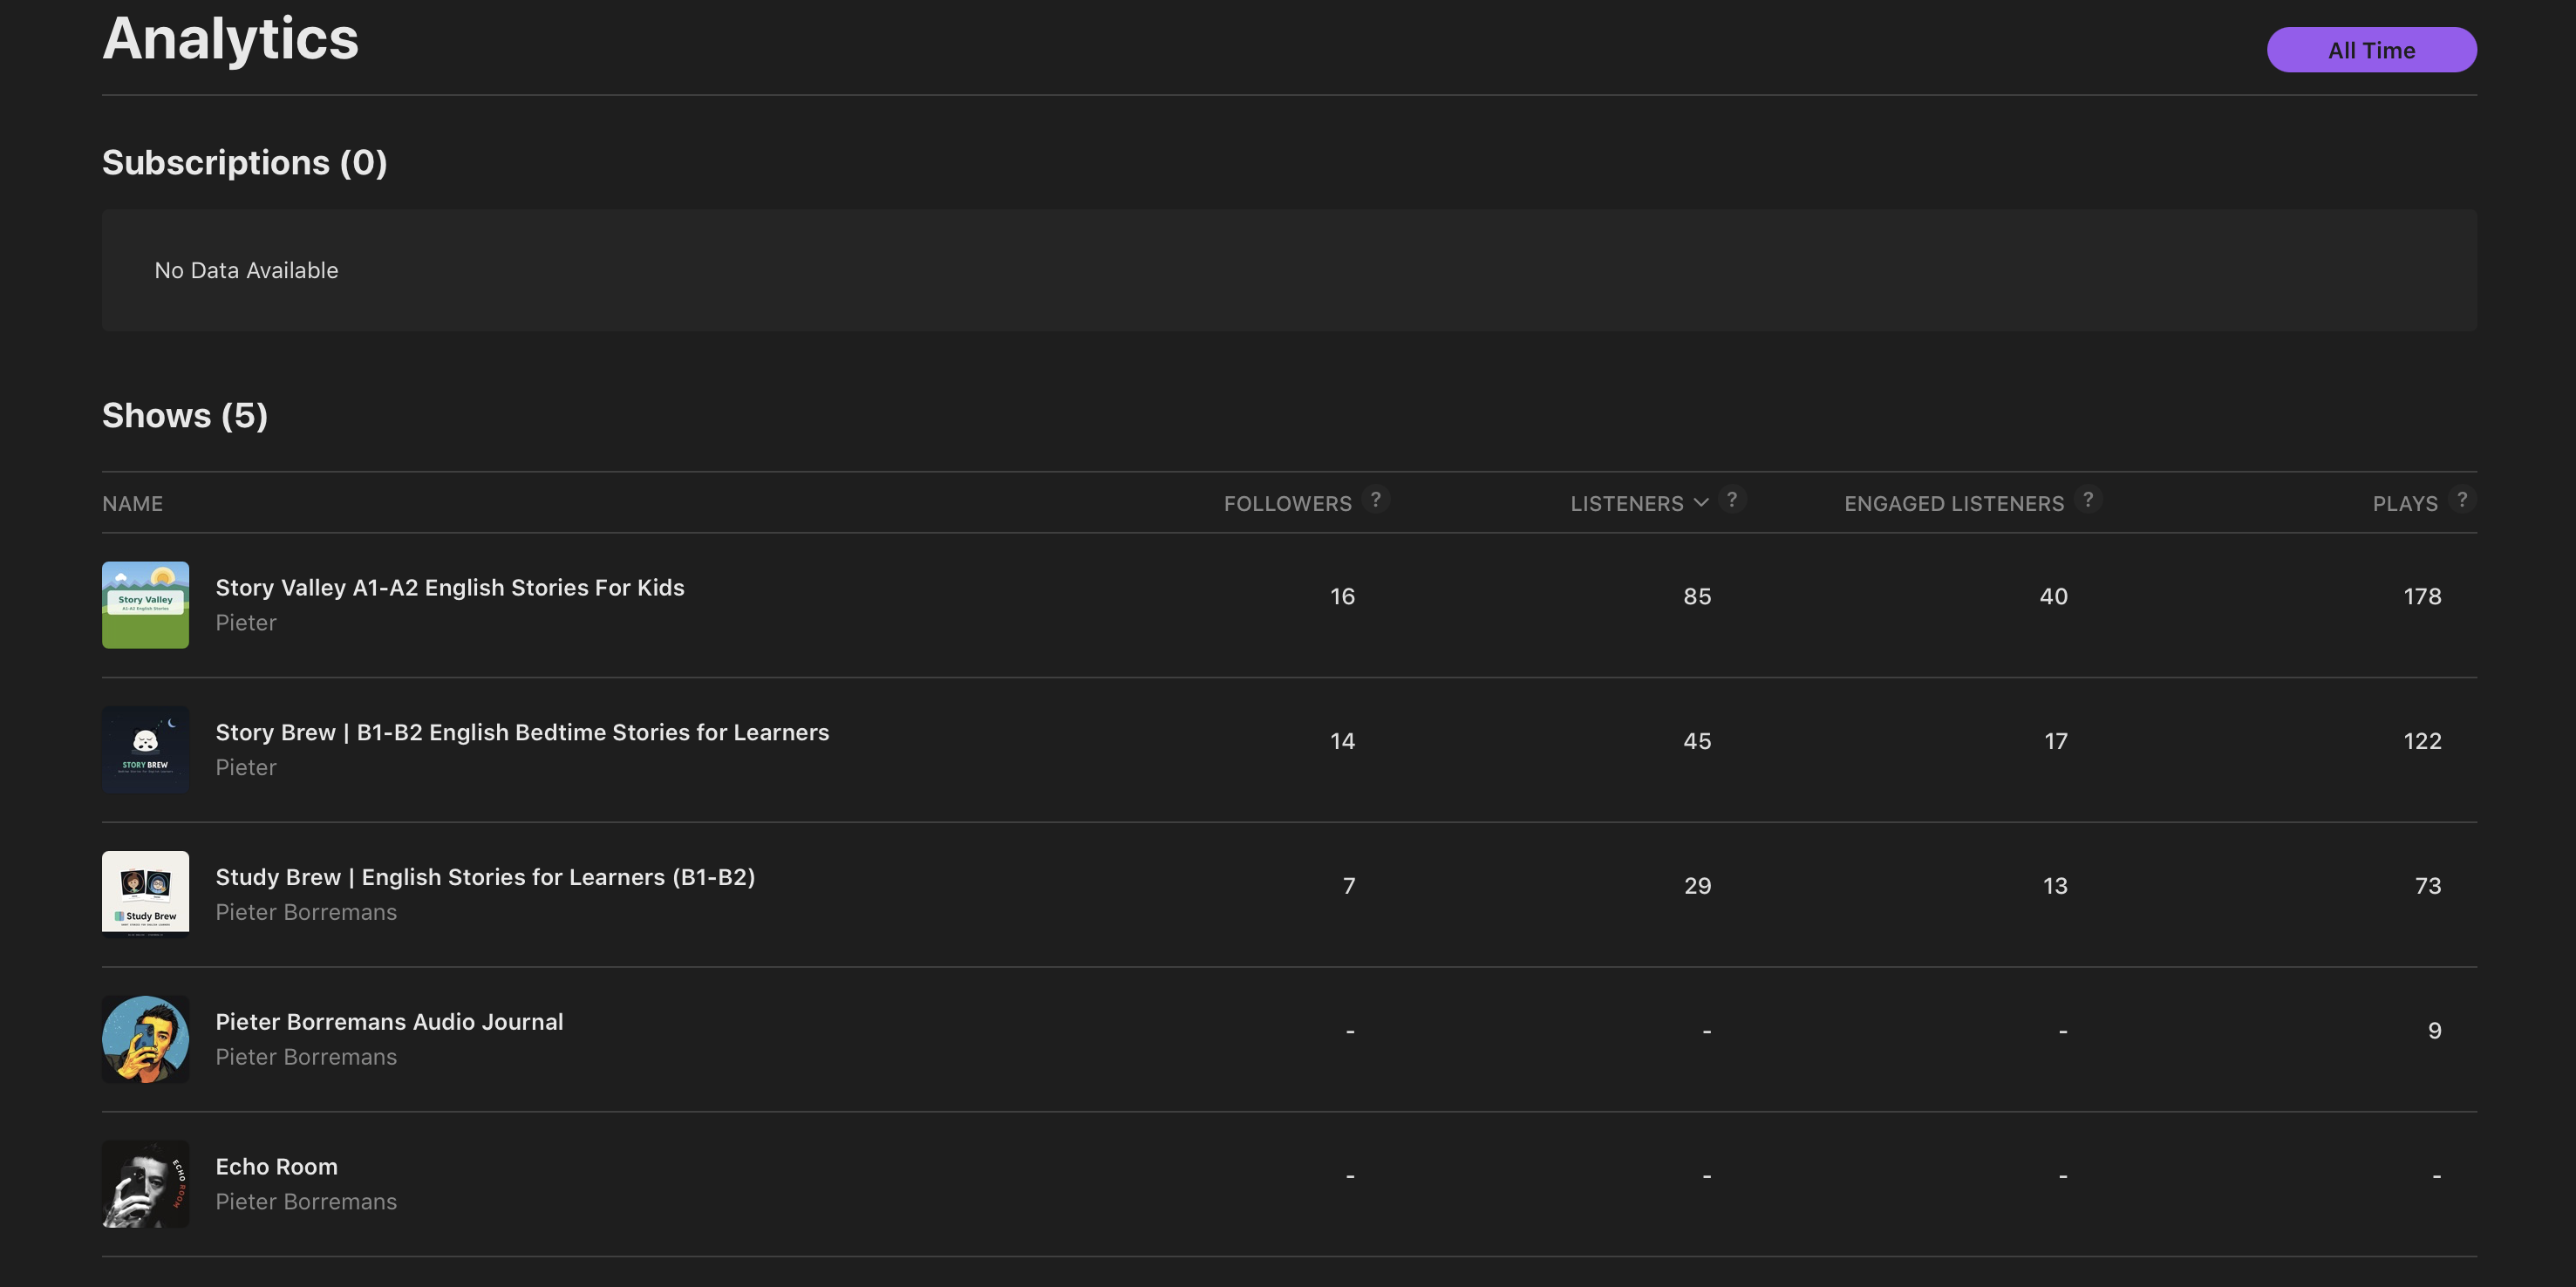Open Story Valley A1-A2 English Stories For Kids
Image resolution: width=2576 pixels, height=1287 pixels.
tap(450, 588)
